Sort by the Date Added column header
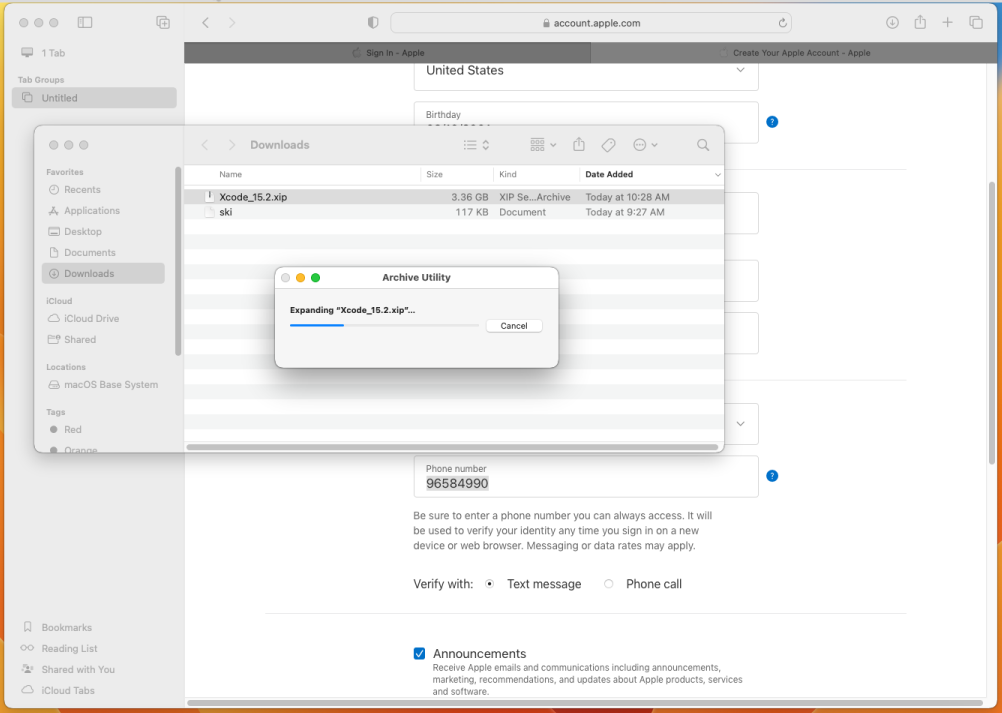 [x=652, y=174]
